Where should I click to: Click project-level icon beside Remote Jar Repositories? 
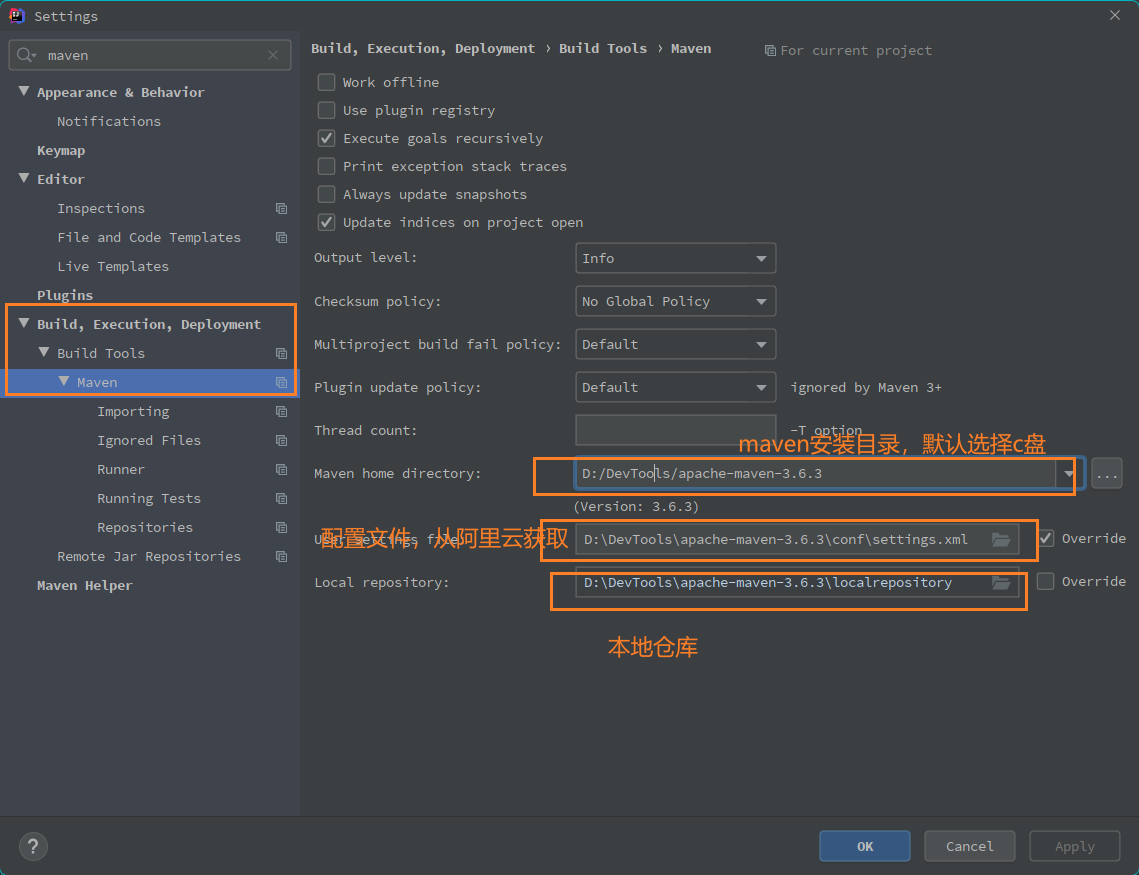[x=282, y=557]
